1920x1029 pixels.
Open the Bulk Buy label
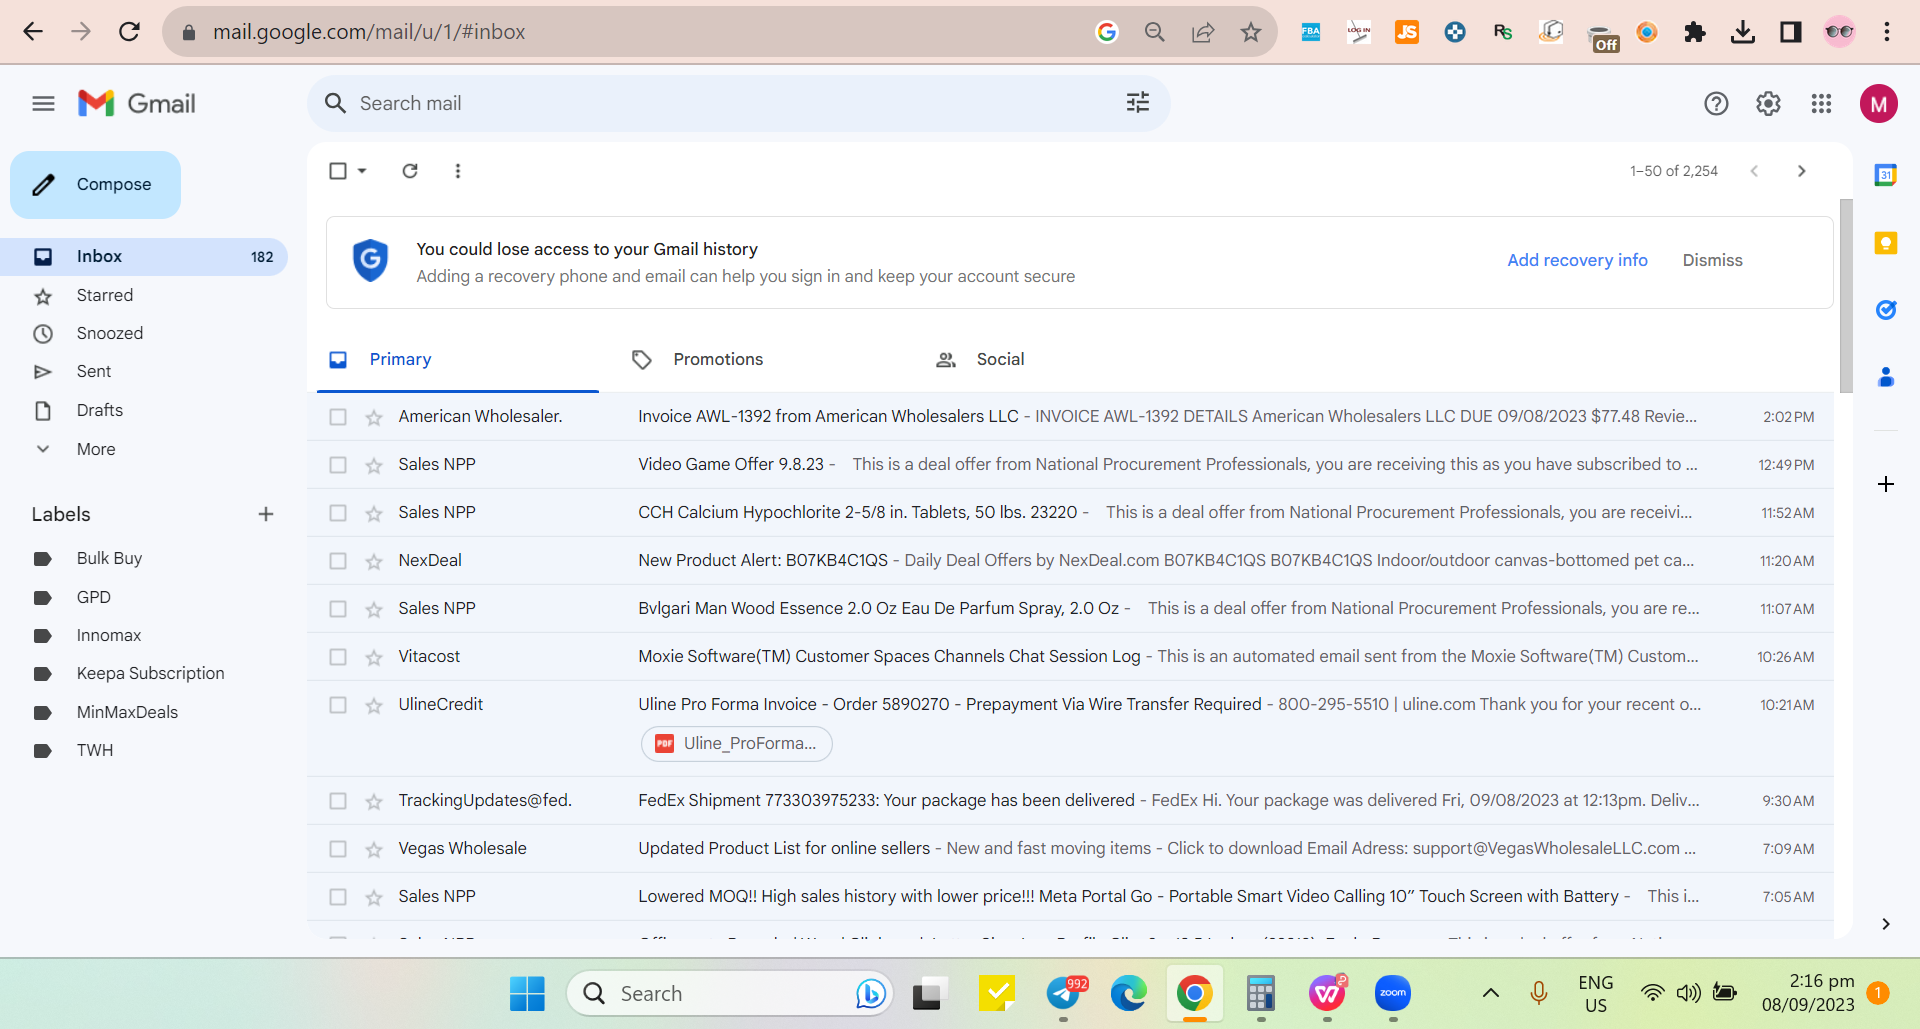(109, 559)
